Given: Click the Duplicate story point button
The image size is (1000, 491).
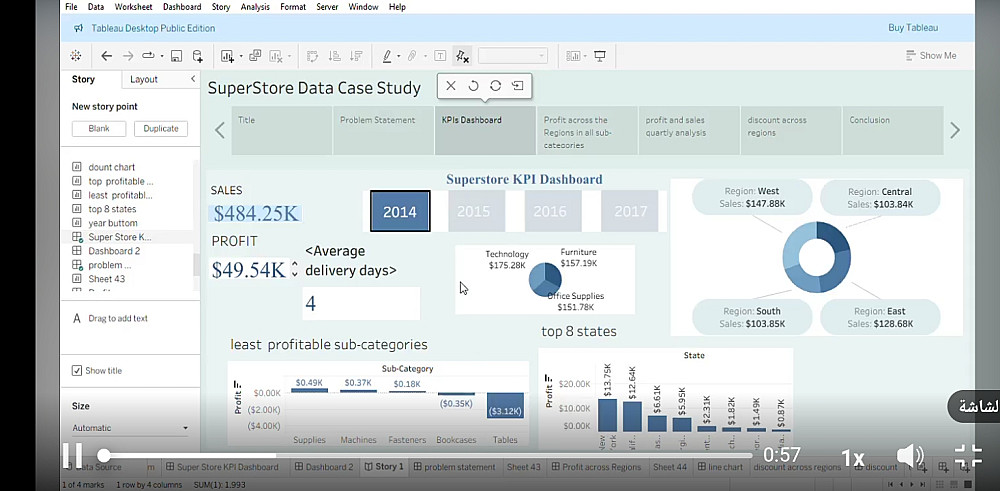Looking at the screenshot, I should click(161, 128).
